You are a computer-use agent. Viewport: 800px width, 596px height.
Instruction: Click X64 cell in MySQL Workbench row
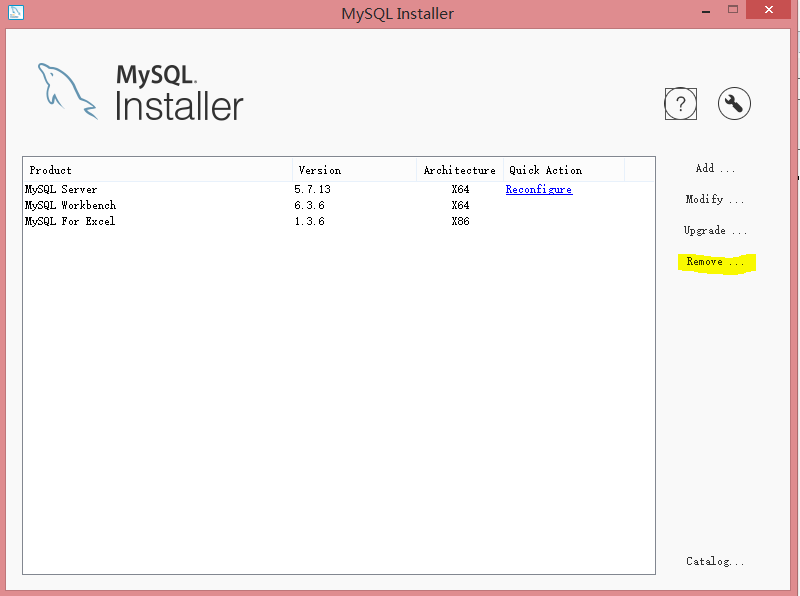[460, 205]
